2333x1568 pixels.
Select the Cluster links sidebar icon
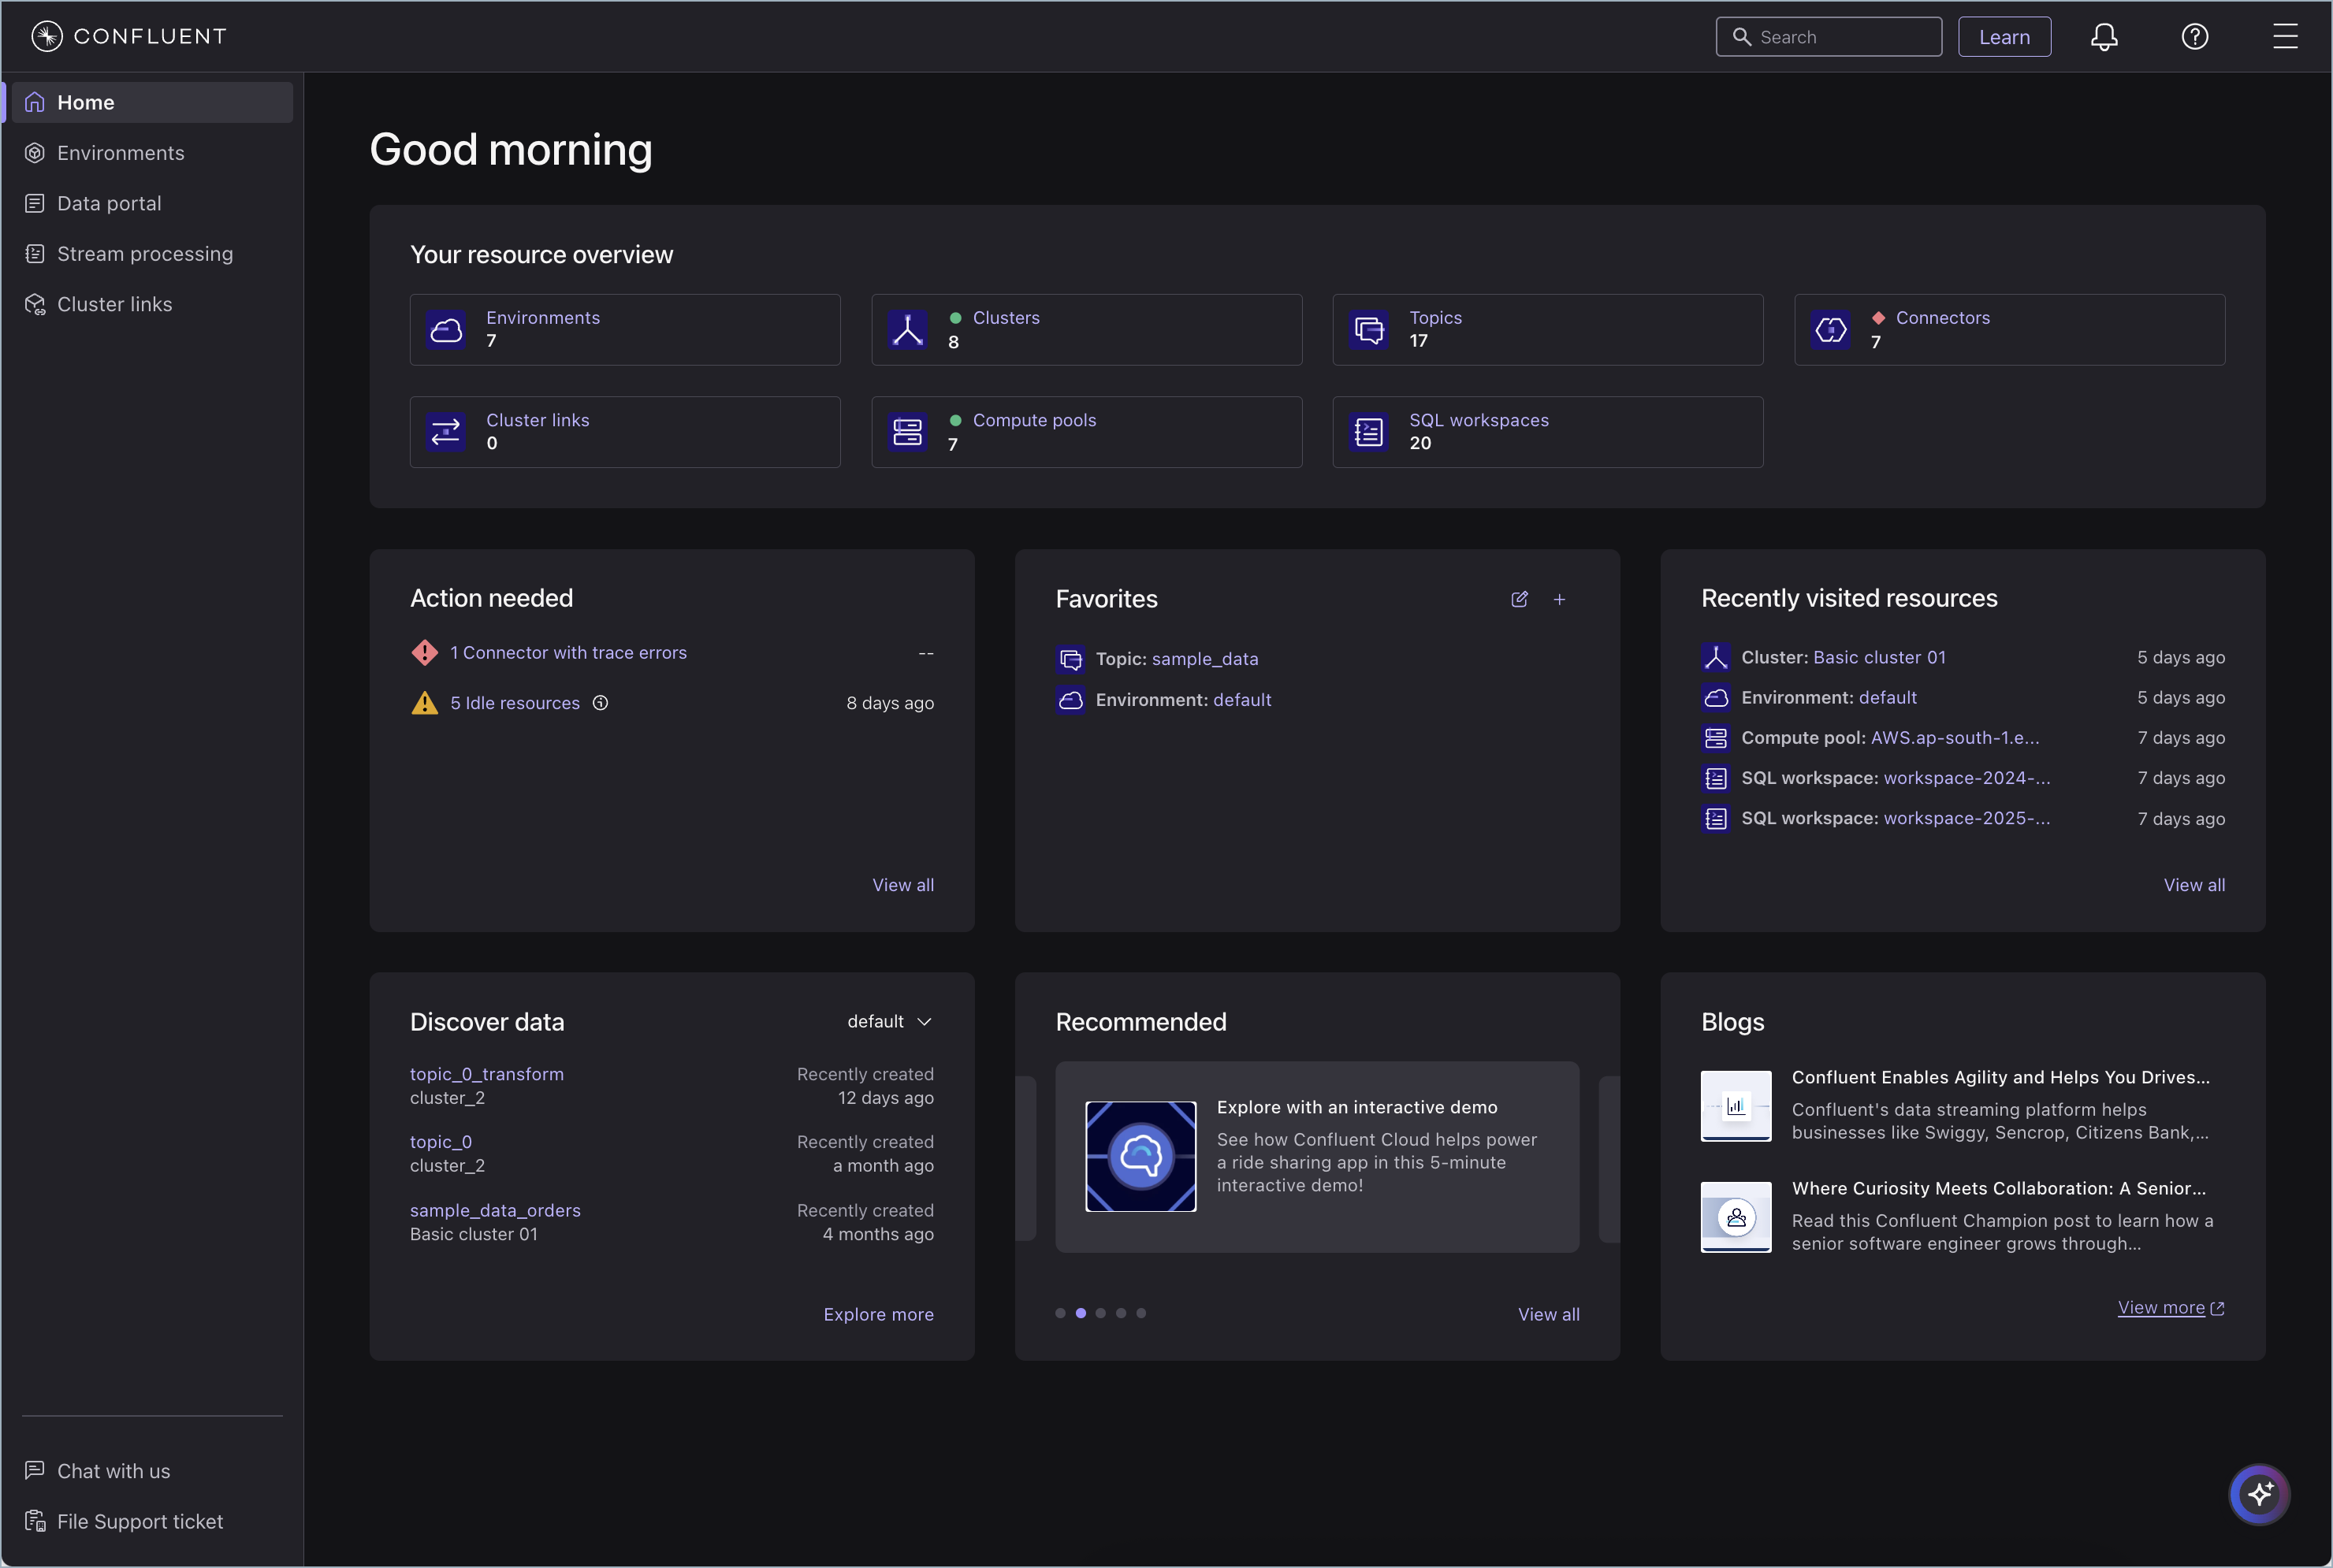(x=35, y=304)
